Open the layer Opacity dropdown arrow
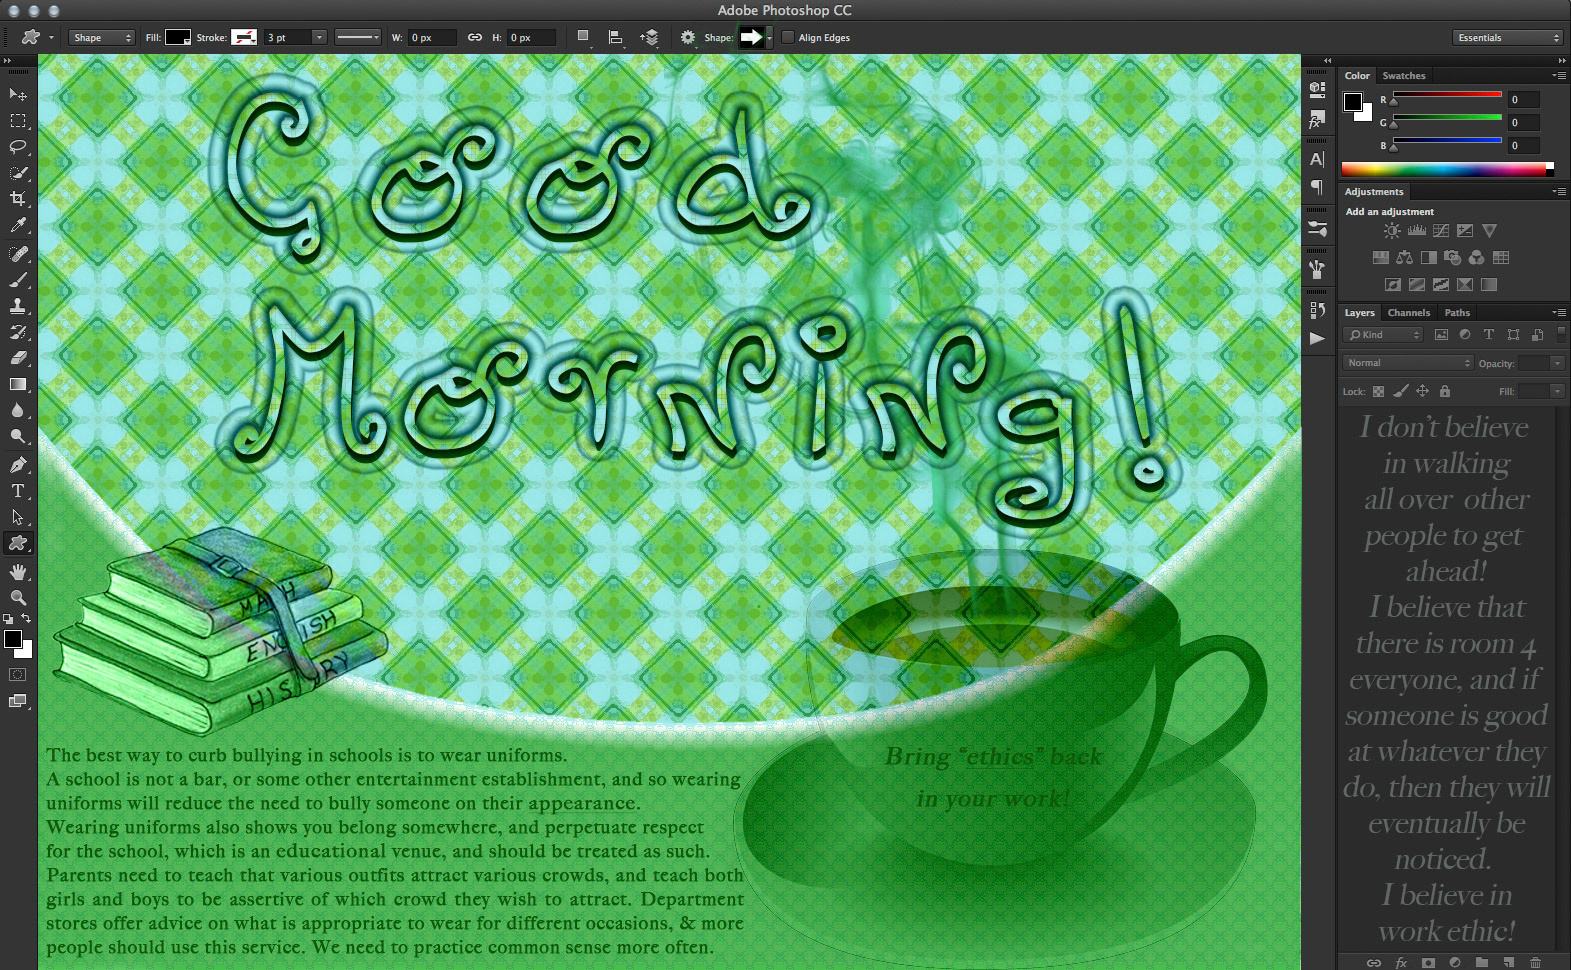 point(1557,363)
